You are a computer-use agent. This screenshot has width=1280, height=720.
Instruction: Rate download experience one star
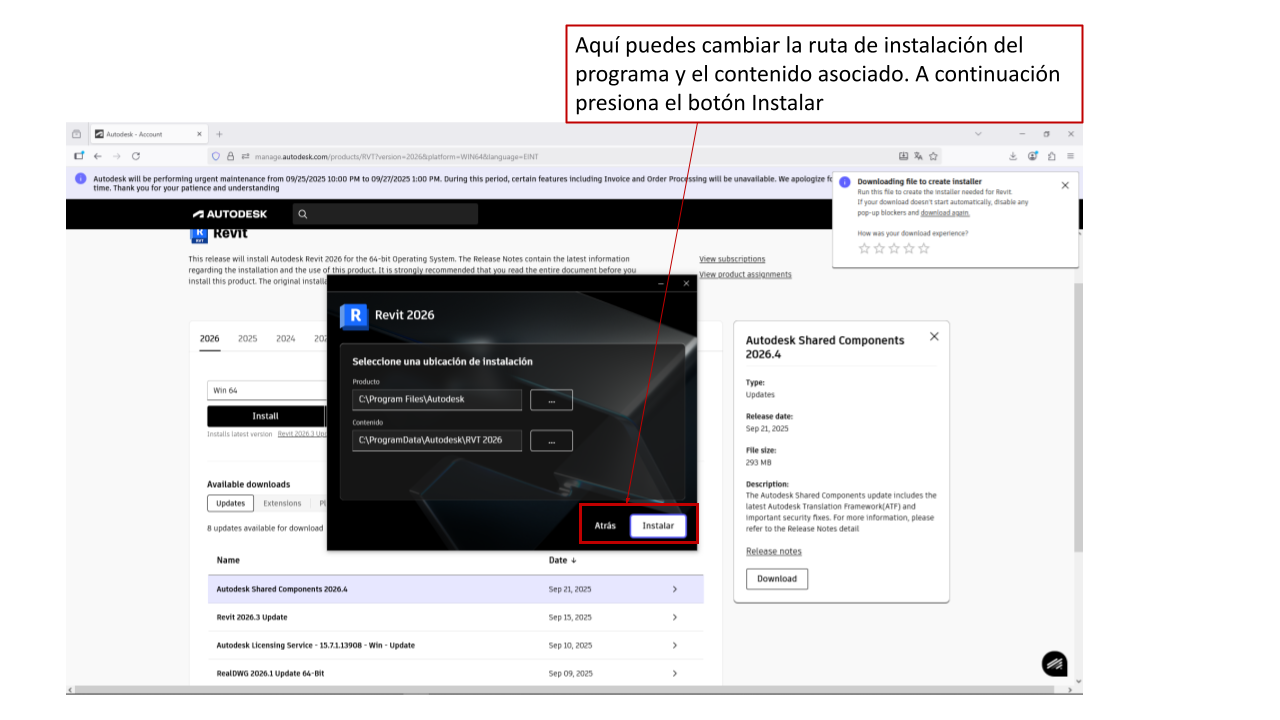(x=864, y=248)
